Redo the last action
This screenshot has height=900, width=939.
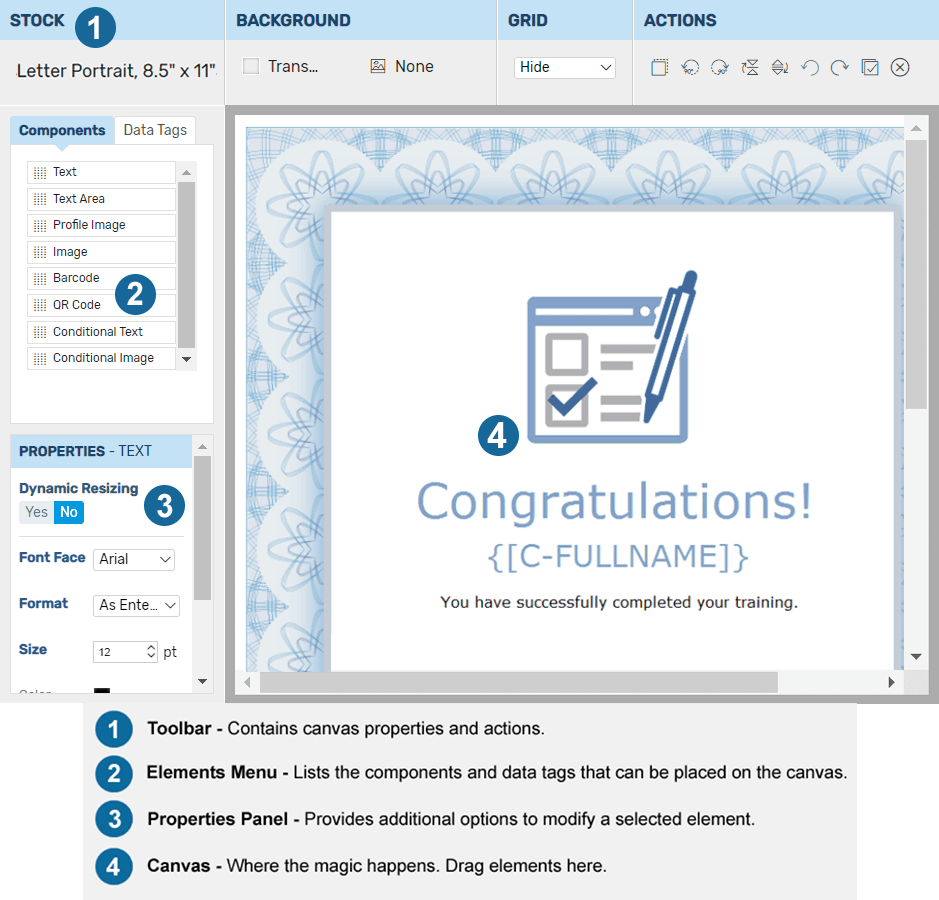coord(840,67)
